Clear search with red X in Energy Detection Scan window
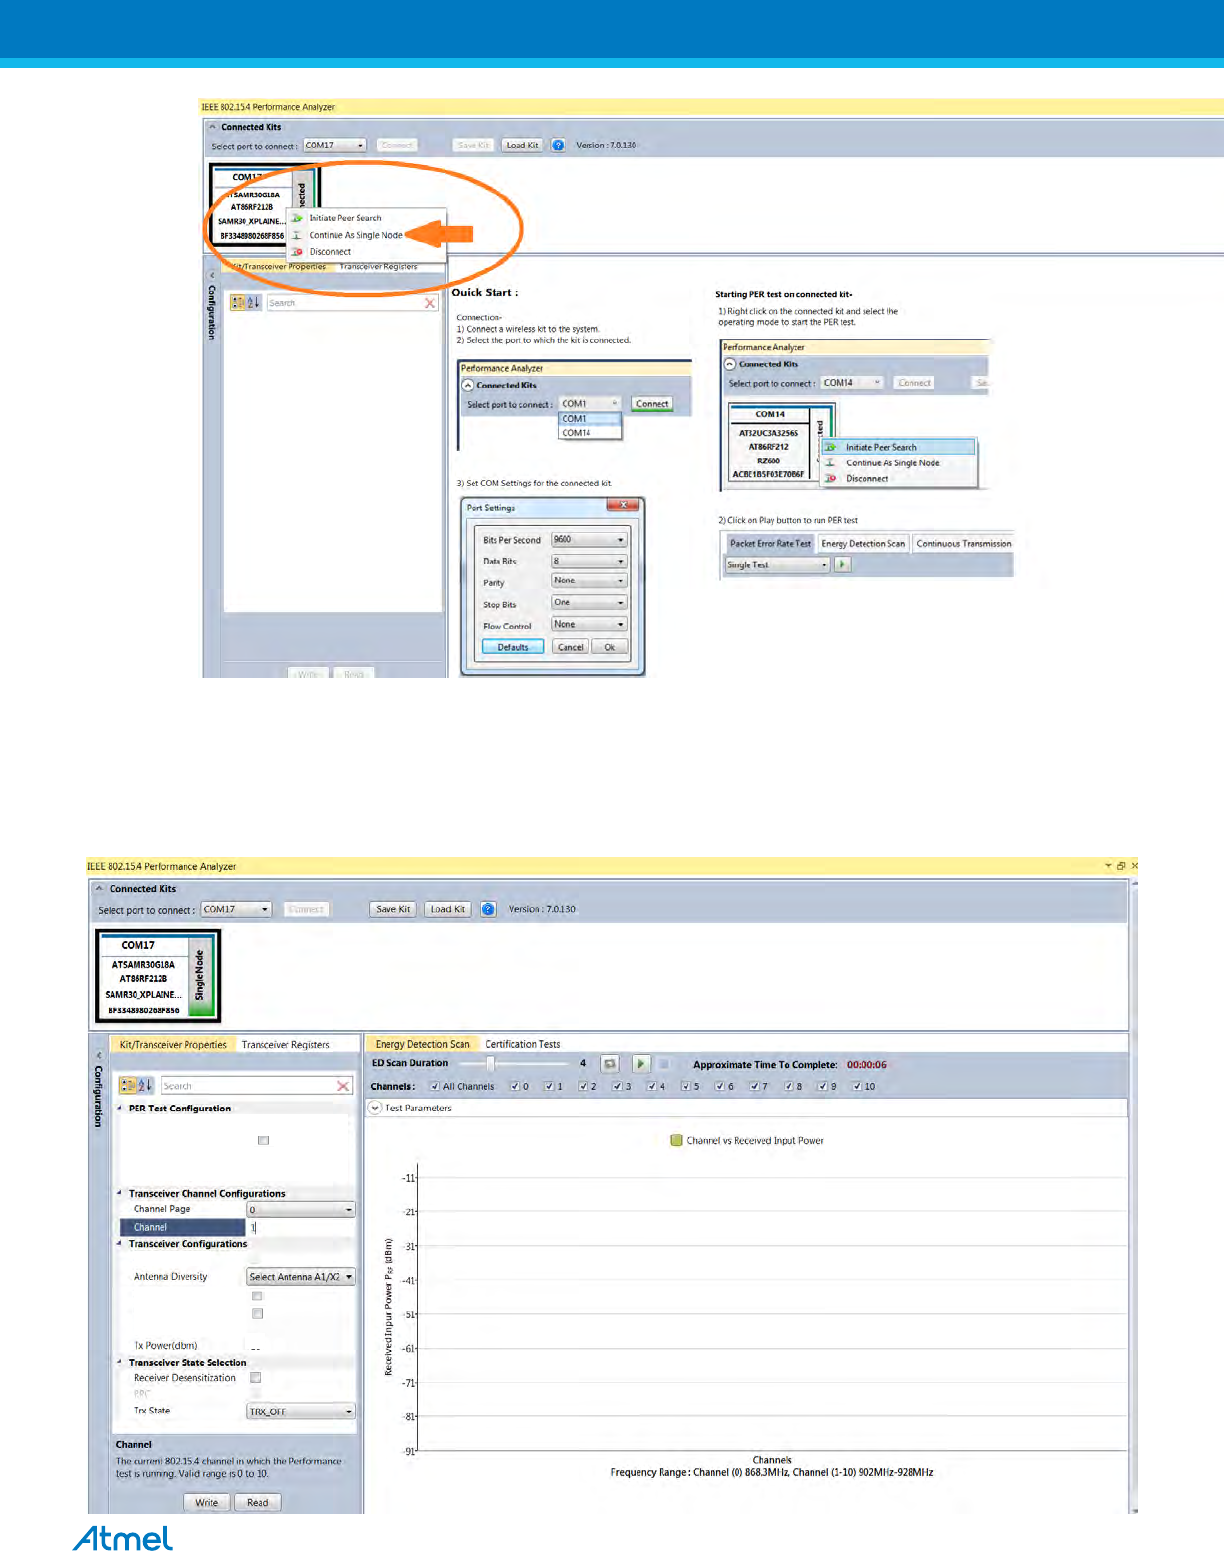The height and width of the screenshot is (1551, 1224). (343, 1085)
